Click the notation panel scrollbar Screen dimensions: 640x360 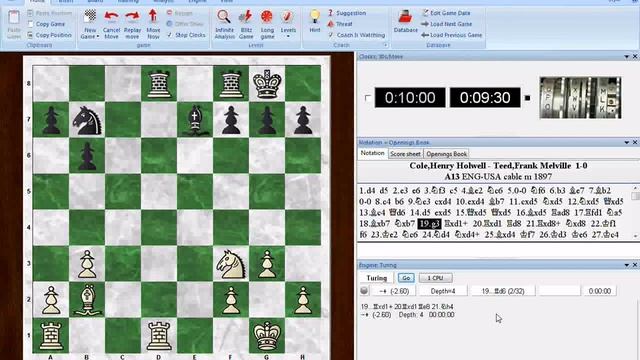[x=636, y=212]
